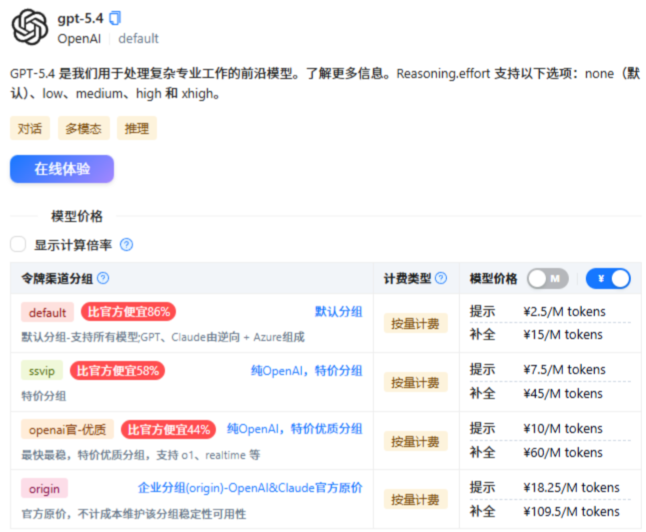Image resolution: width=646 pixels, height=532 pixels.
Task: Click the 令牌渠道分组 column header
Action: coord(57,279)
